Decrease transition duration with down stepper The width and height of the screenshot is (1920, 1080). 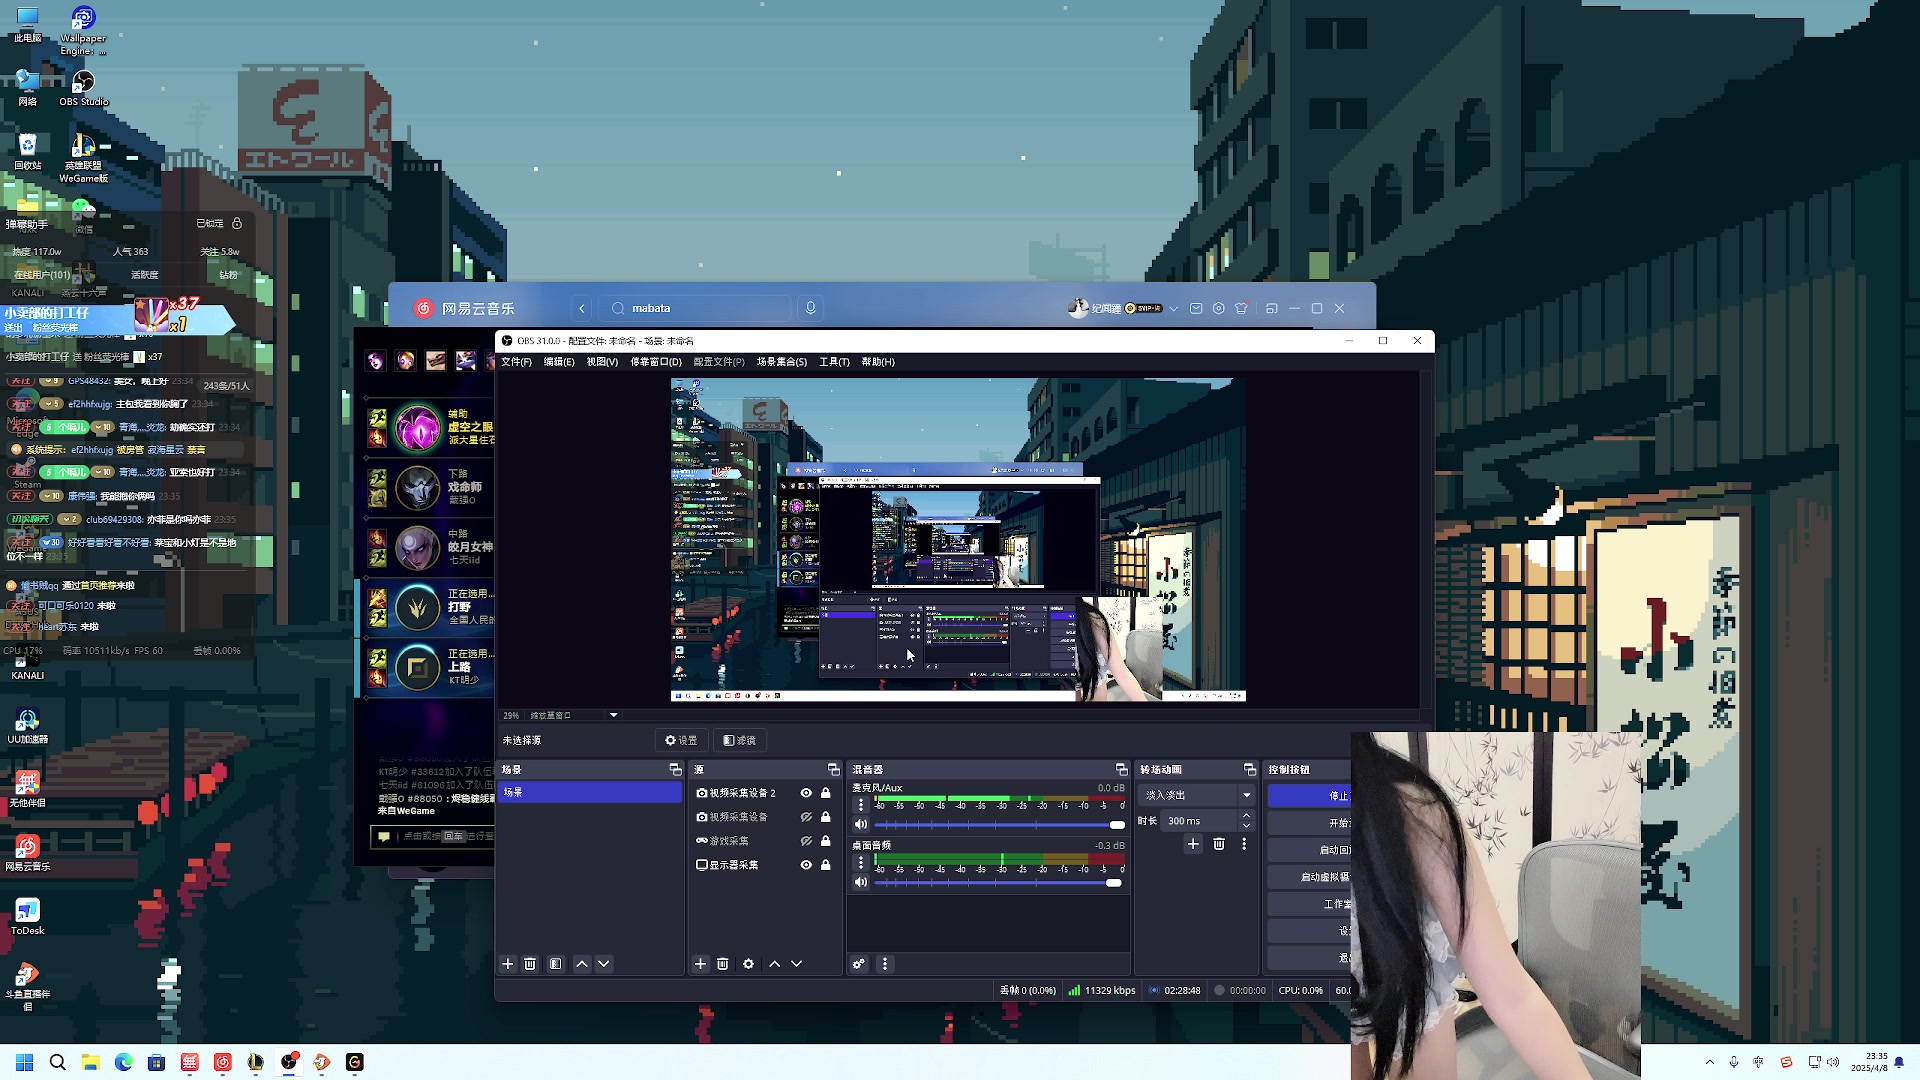click(x=1246, y=826)
